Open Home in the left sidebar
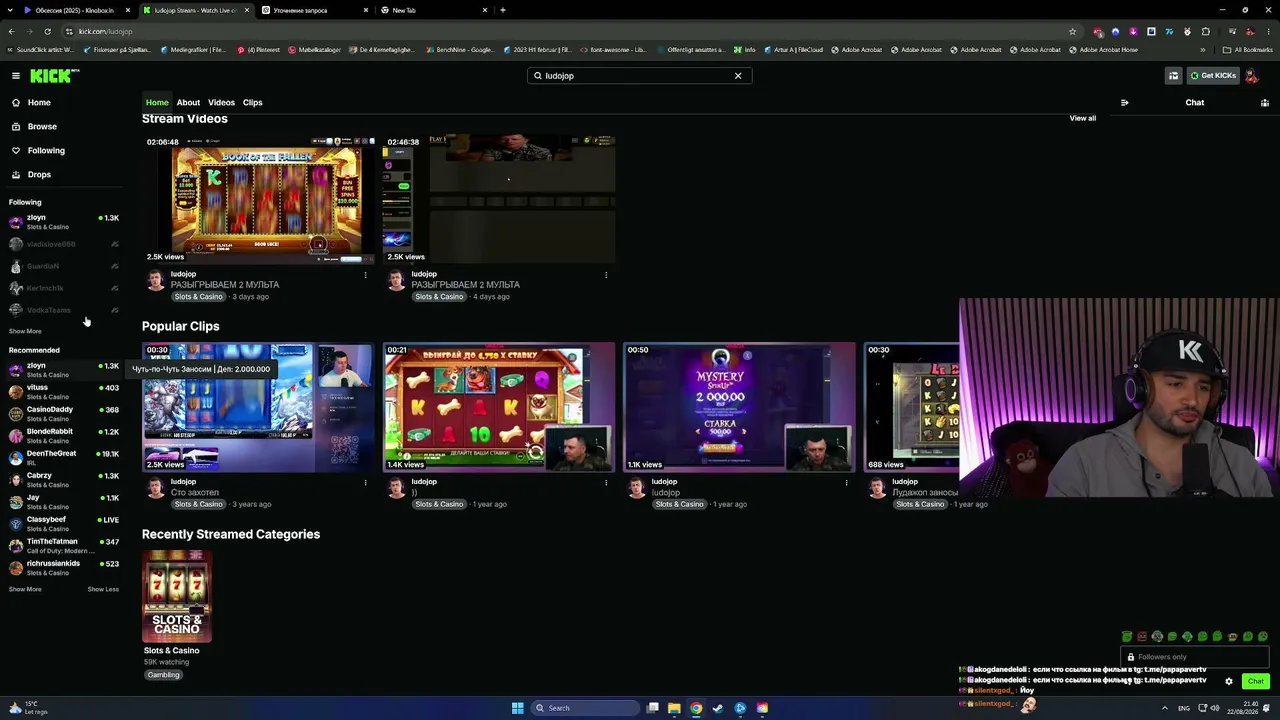The height and width of the screenshot is (720, 1280). click(x=39, y=103)
